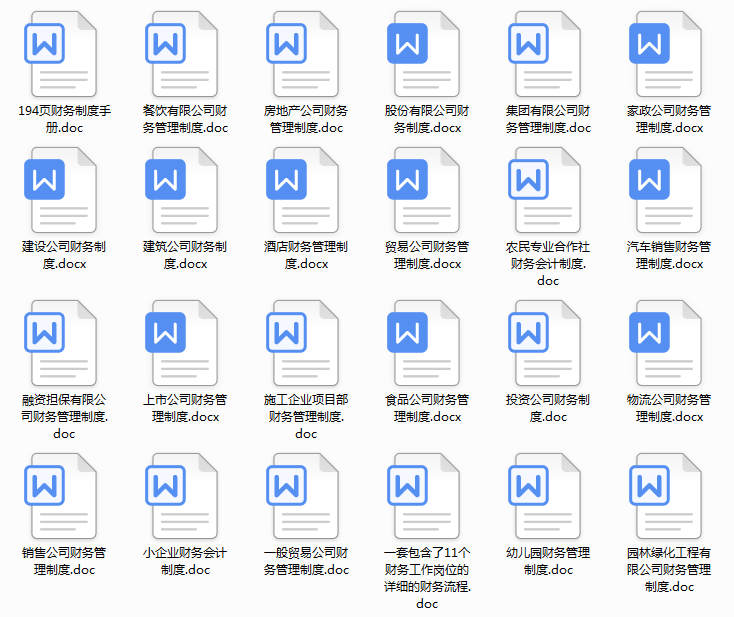
Task: Click the label 餐饮有限公司财务管理制度.doc
Action: click(185, 119)
